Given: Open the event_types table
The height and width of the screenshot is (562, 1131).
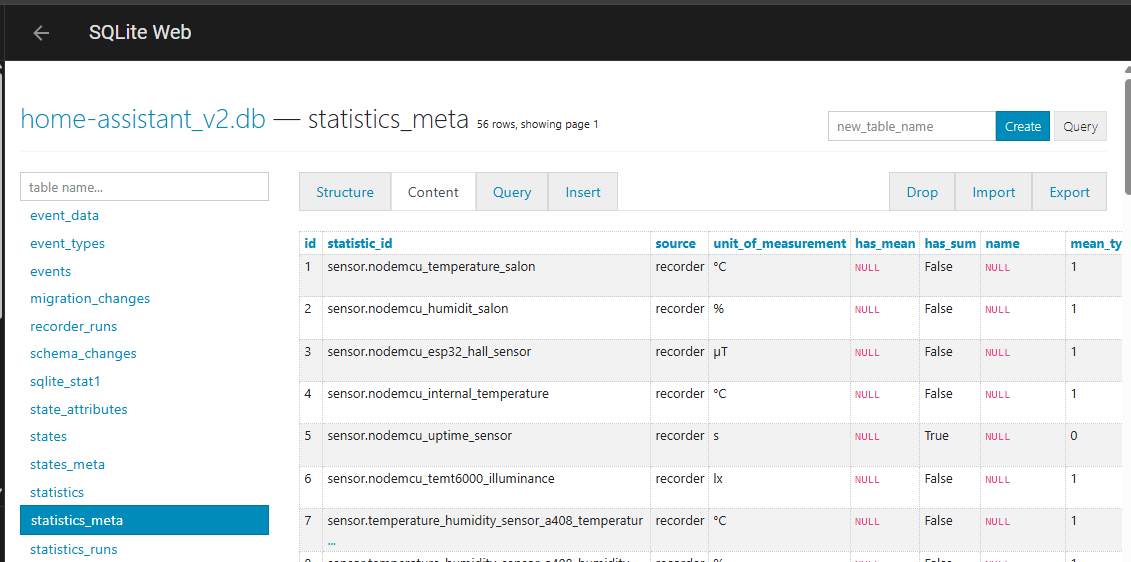Looking at the screenshot, I should tap(67, 244).
